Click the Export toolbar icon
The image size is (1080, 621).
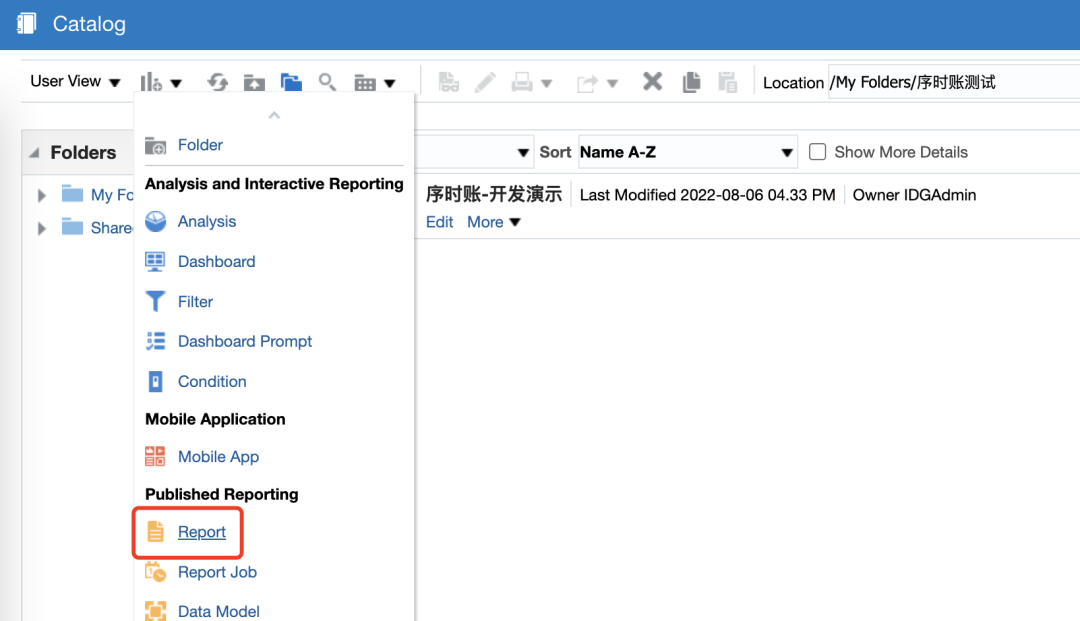coord(588,83)
